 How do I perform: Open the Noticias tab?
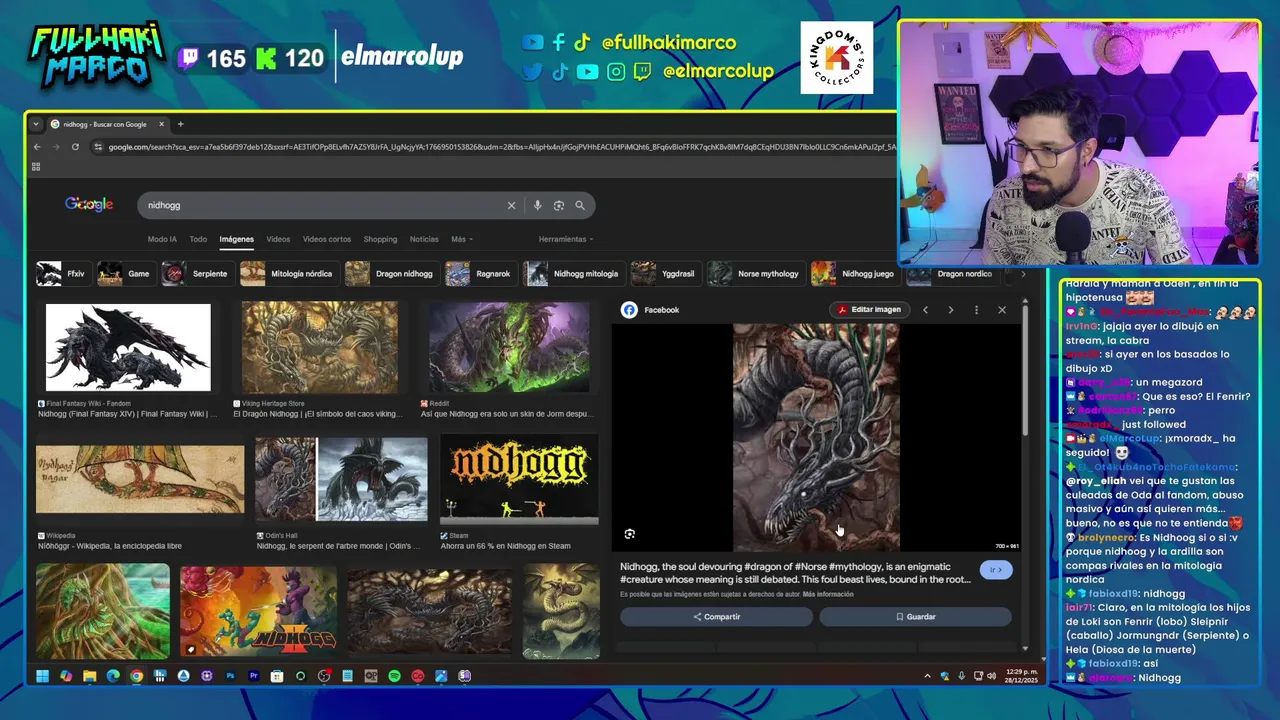[x=424, y=239]
